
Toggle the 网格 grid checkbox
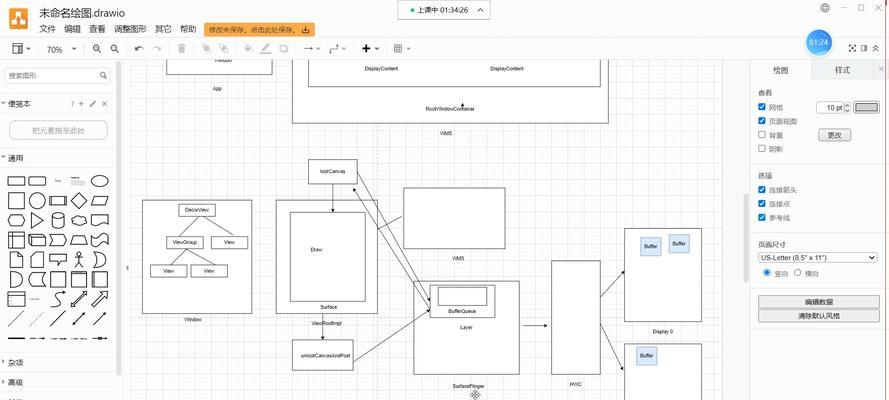[762, 107]
